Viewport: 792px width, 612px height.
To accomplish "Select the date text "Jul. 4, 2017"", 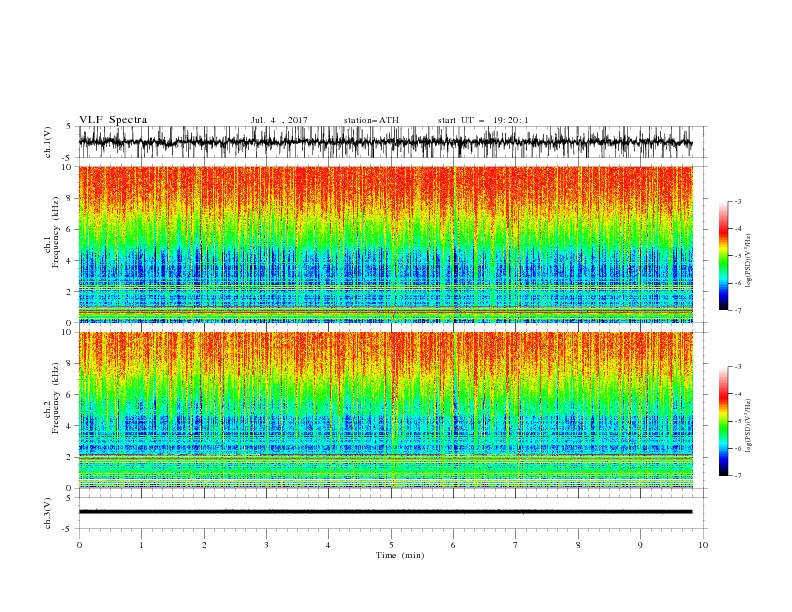I will tap(279, 120).
